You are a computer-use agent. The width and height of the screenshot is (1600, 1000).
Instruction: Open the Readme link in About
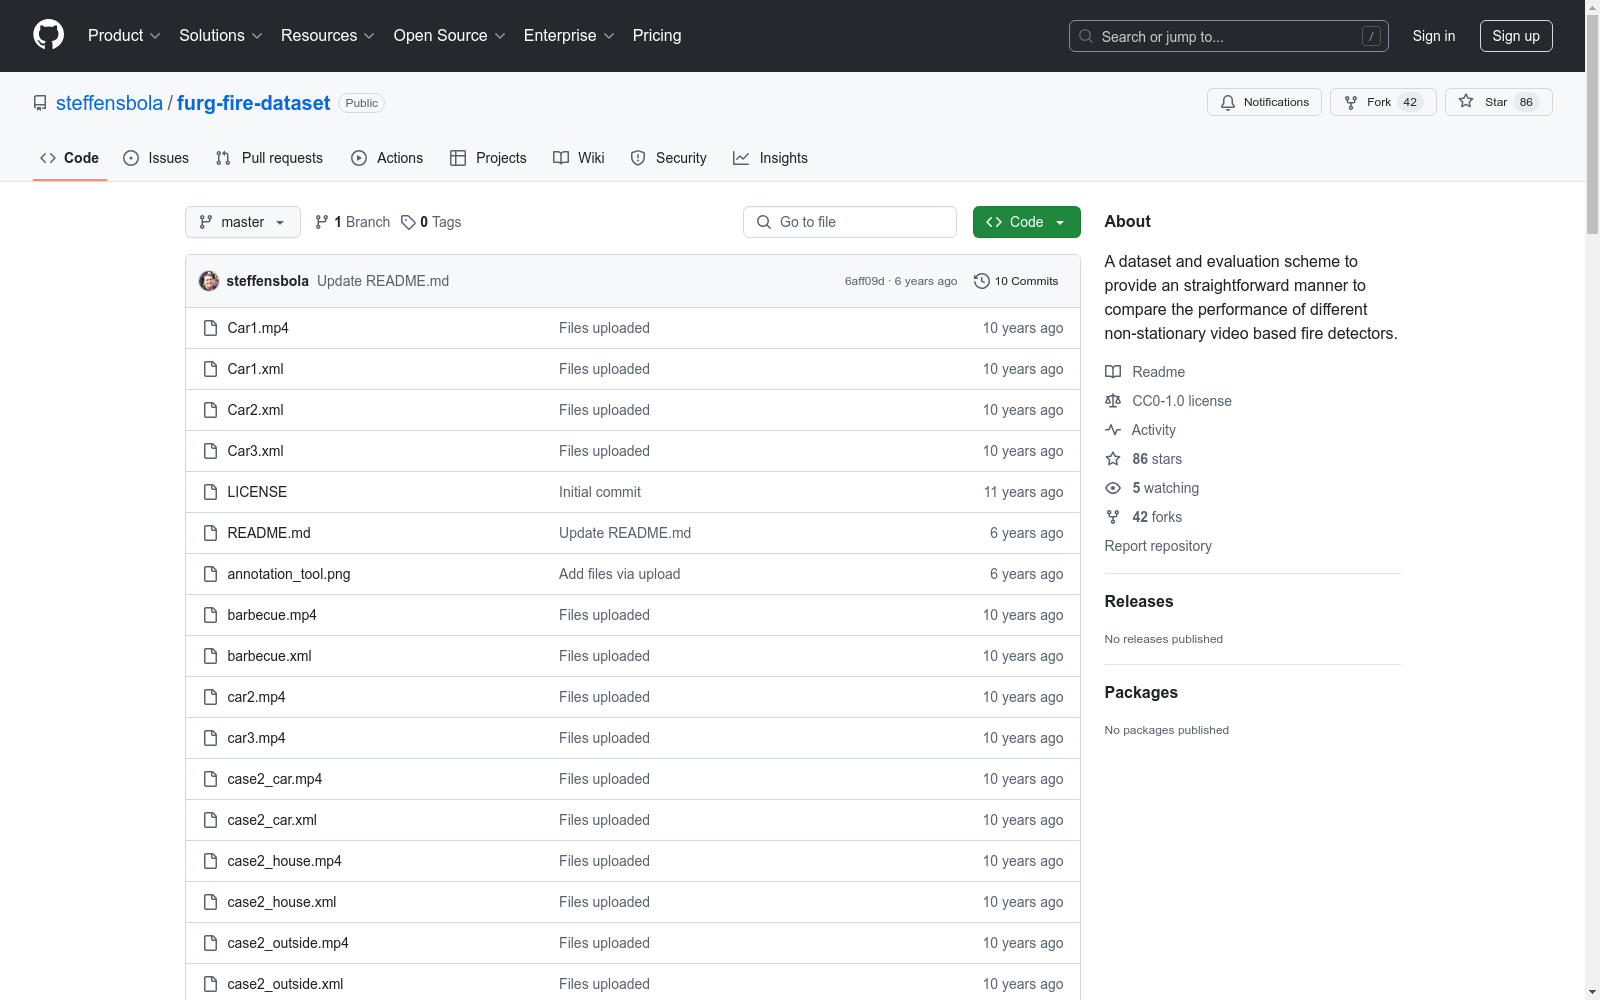click(x=1145, y=372)
